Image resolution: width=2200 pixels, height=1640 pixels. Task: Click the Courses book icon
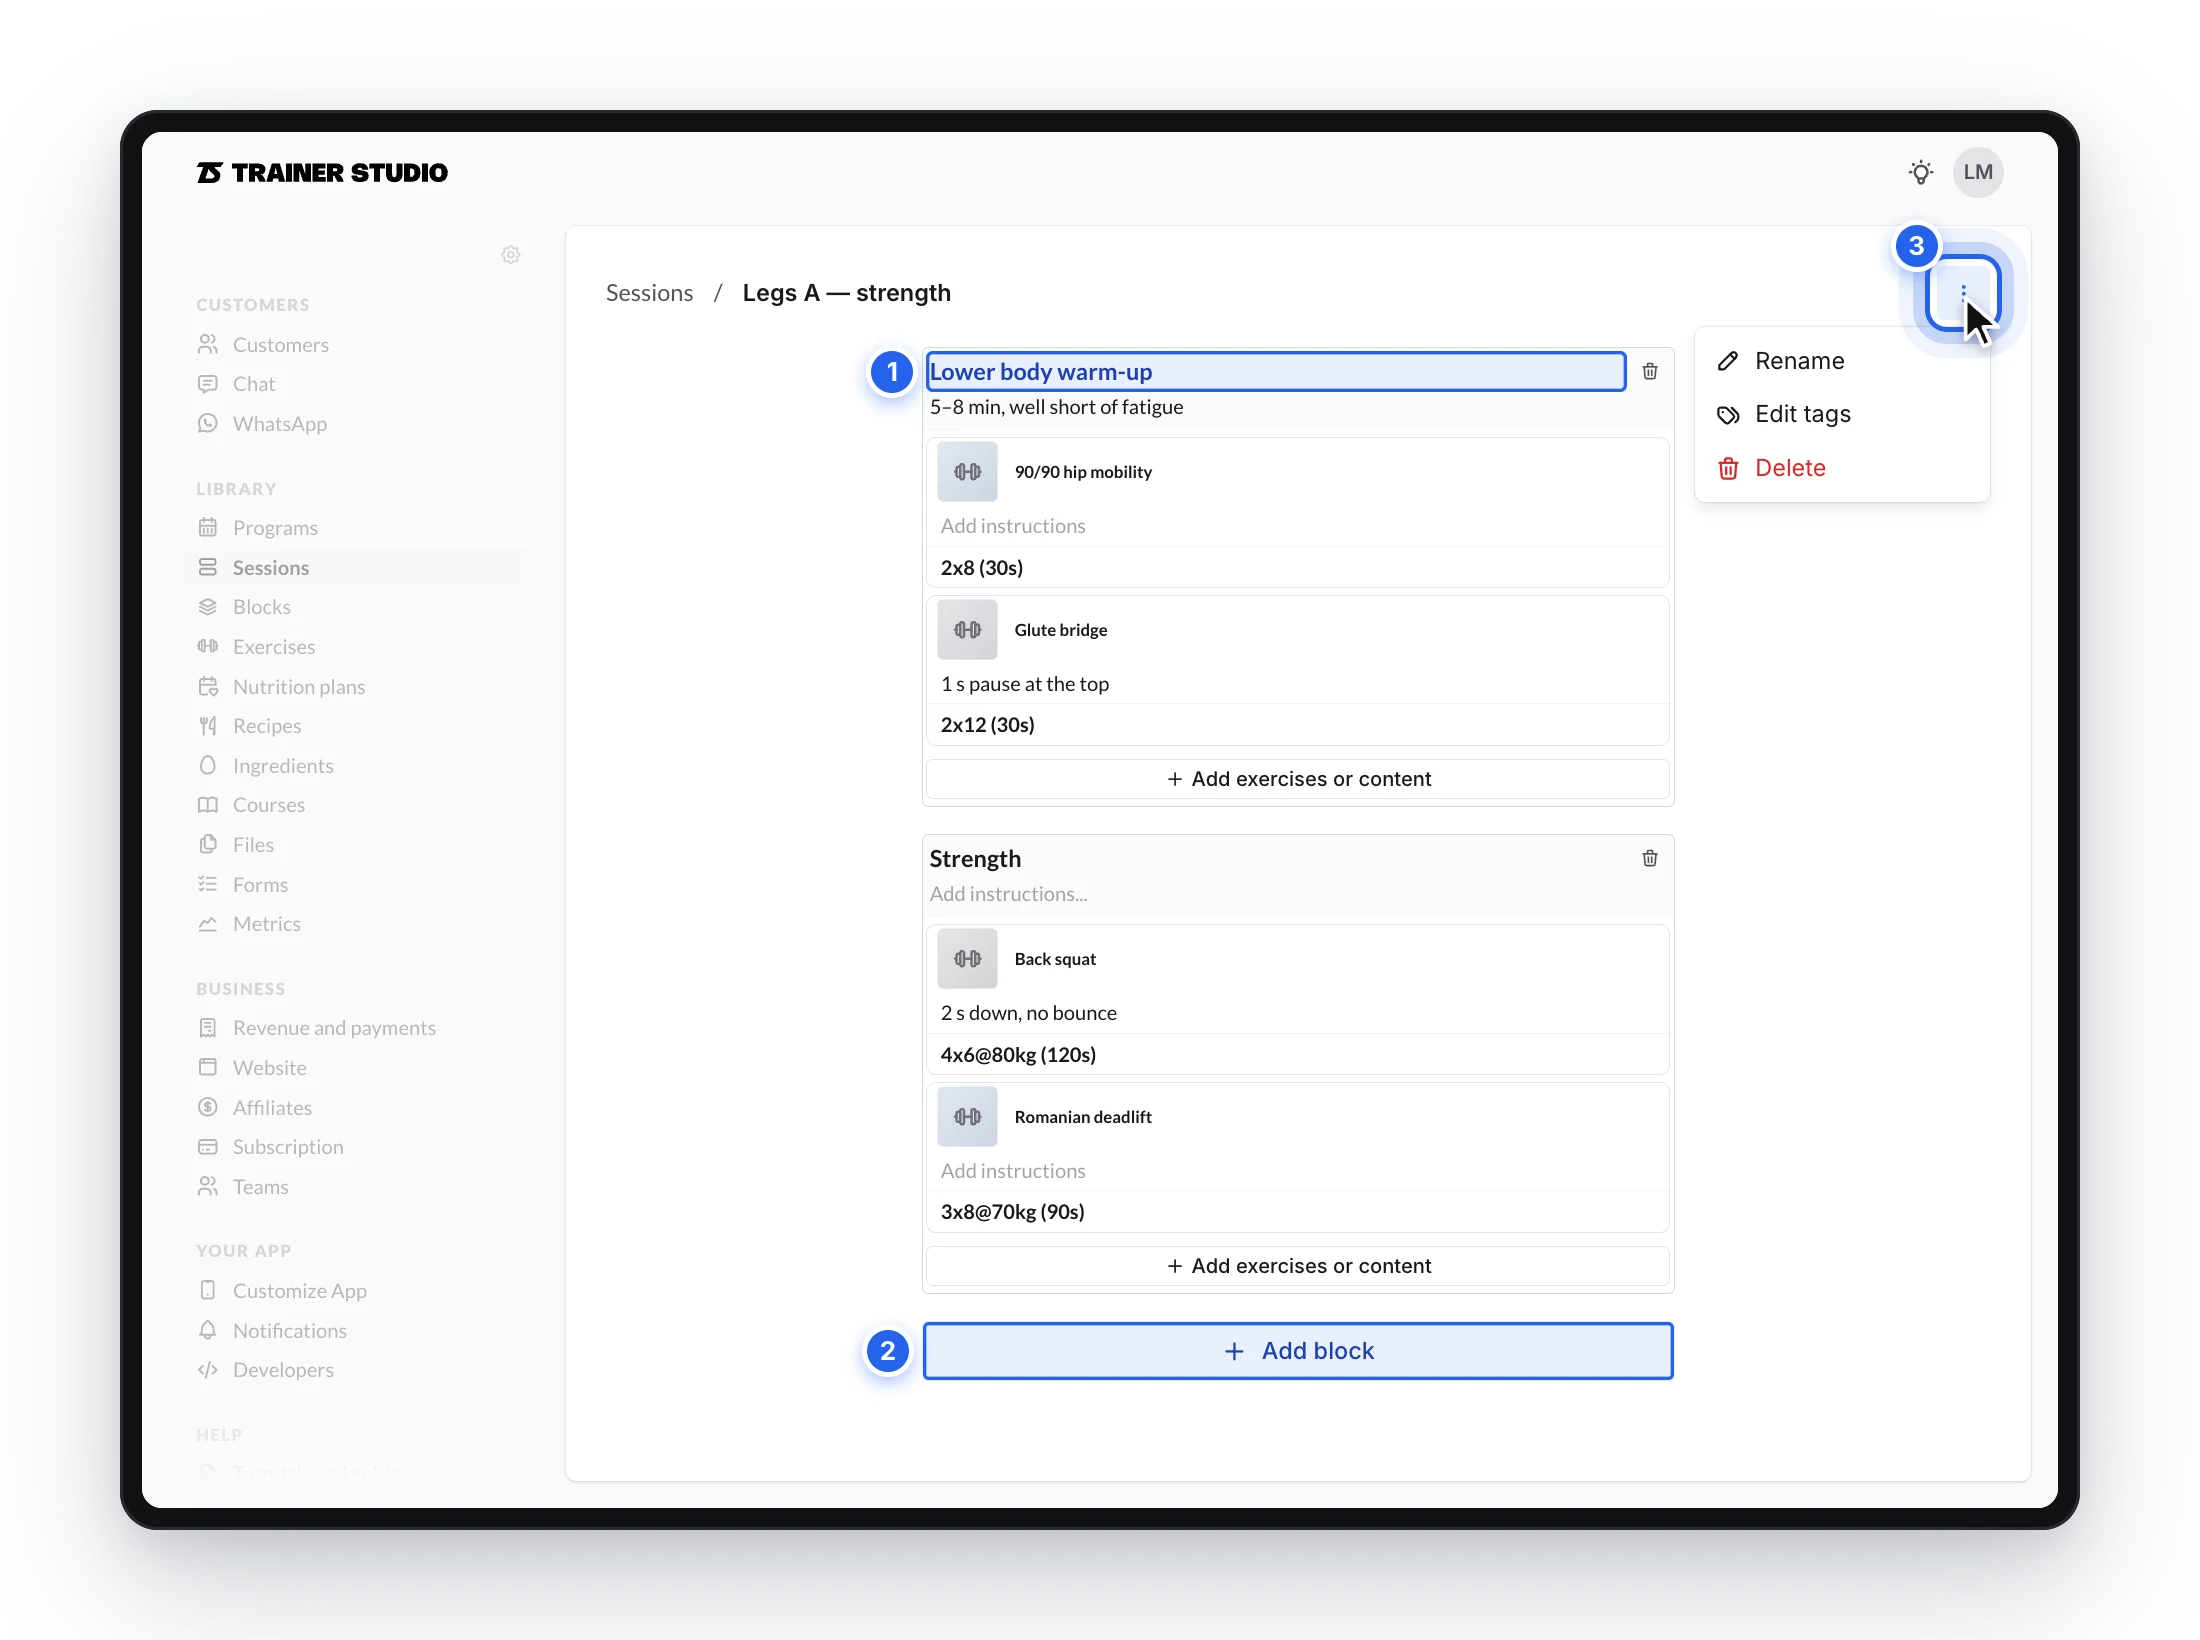[x=208, y=805]
